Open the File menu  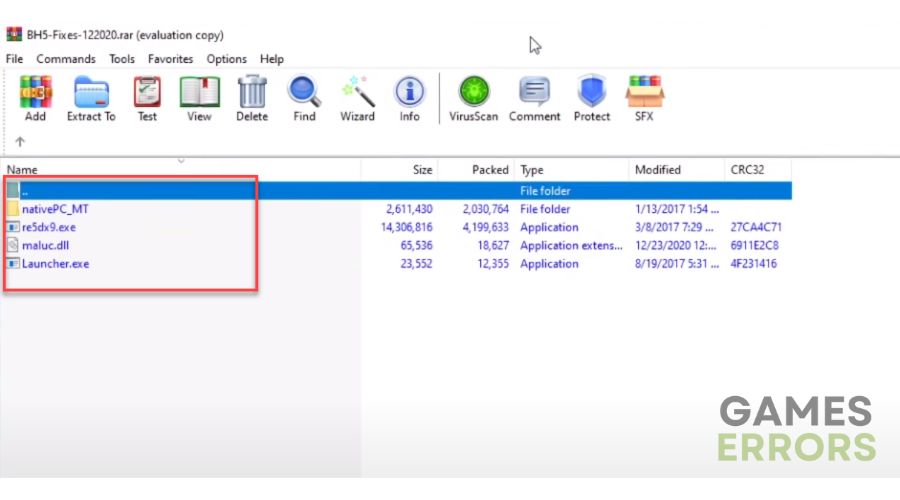coord(14,59)
